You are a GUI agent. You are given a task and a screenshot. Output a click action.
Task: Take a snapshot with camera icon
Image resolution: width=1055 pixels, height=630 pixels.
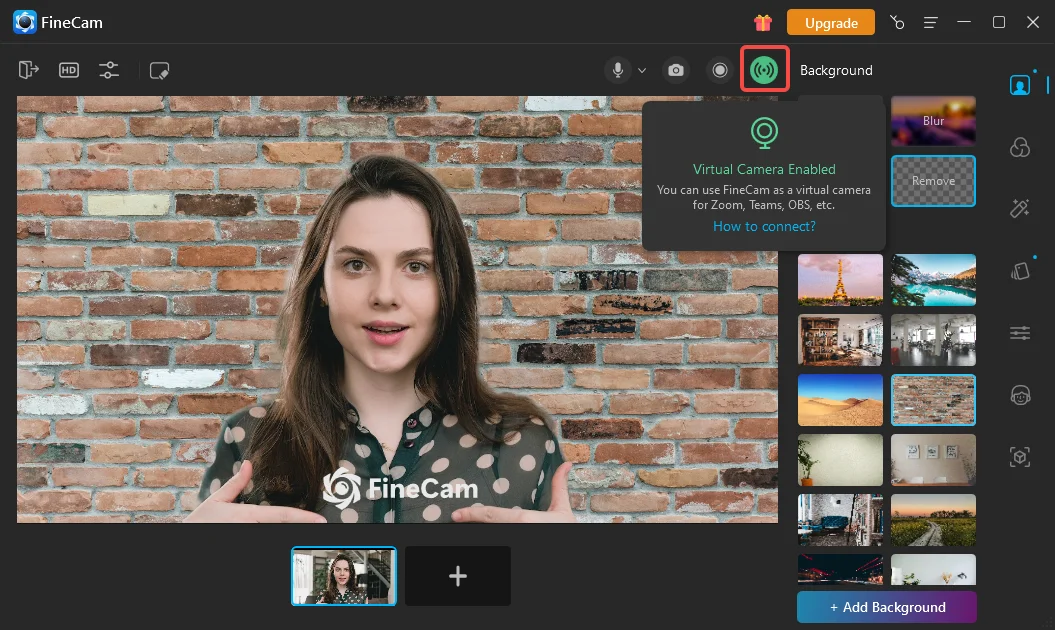coord(677,70)
